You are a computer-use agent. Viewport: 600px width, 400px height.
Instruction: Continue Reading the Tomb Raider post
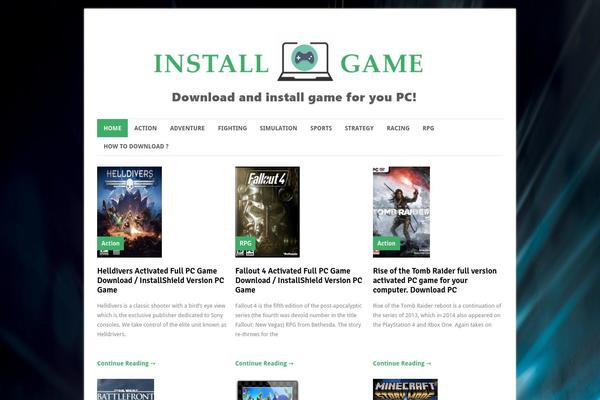(402, 363)
